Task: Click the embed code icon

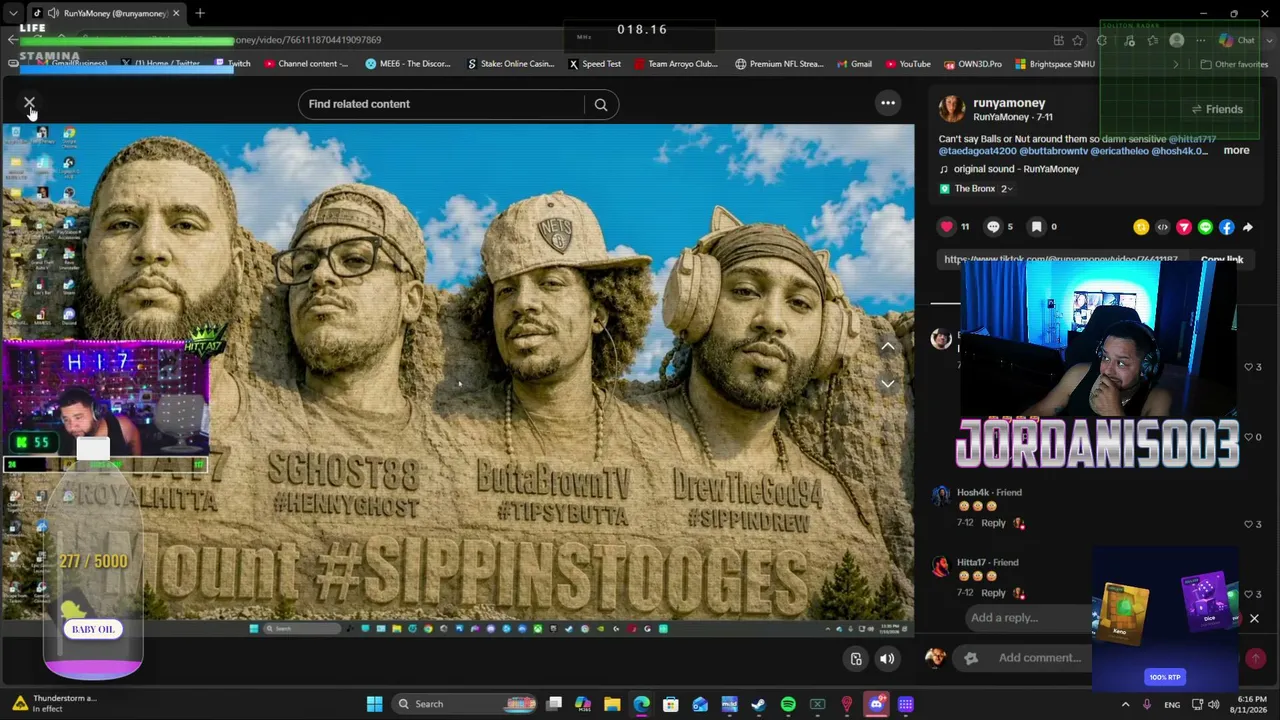Action: [x=1162, y=227]
